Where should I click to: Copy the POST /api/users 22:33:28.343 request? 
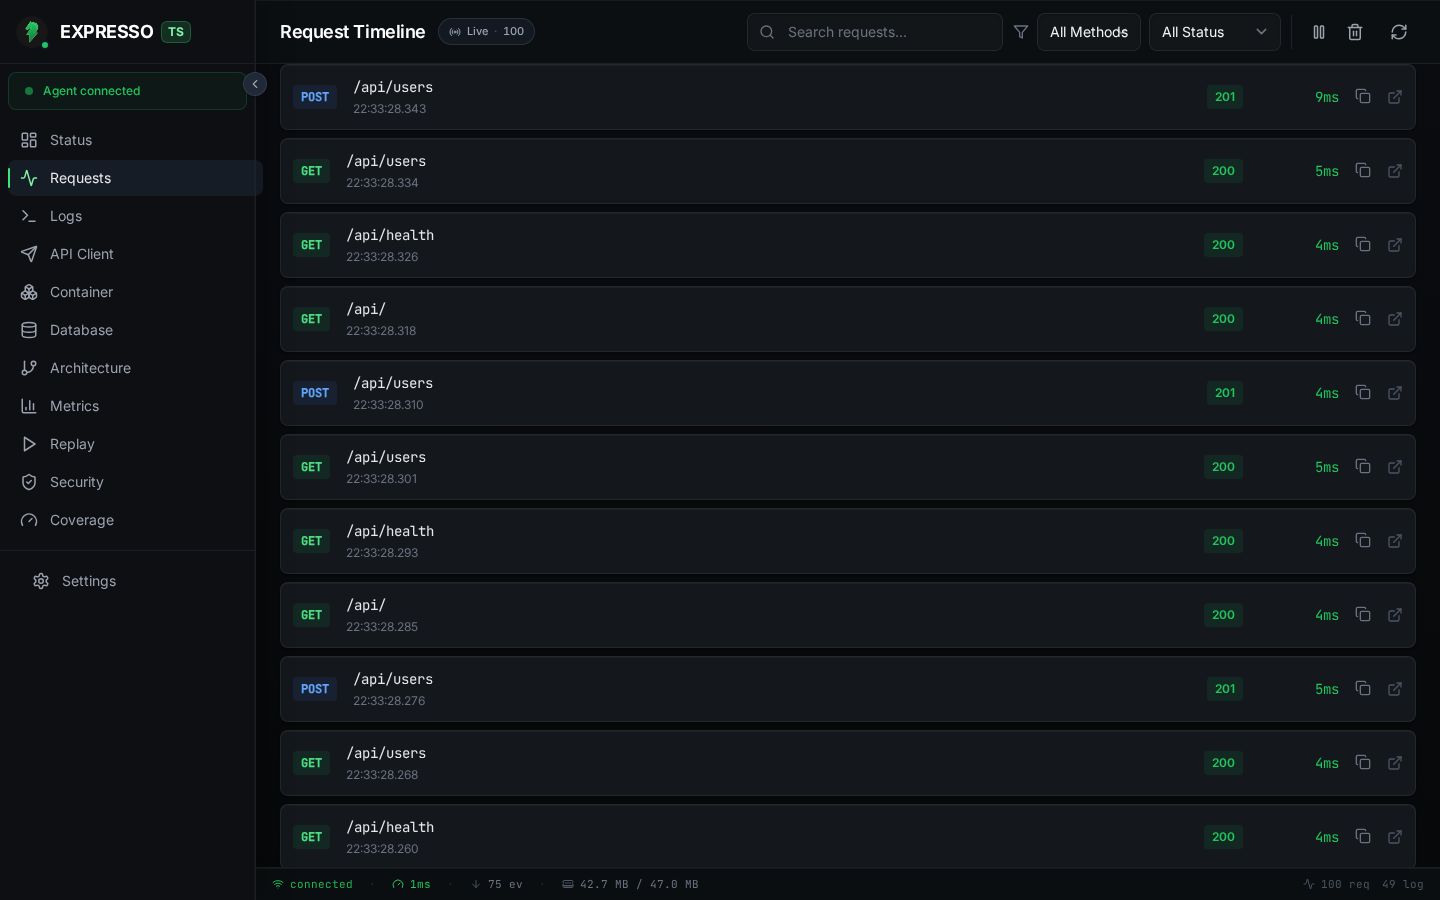(1363, 97)
